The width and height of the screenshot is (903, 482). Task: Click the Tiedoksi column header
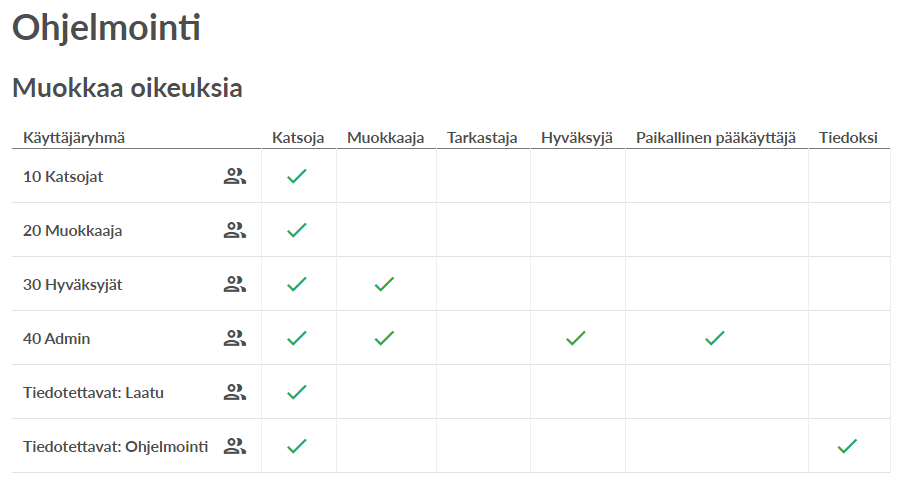(x=848, y=138)
